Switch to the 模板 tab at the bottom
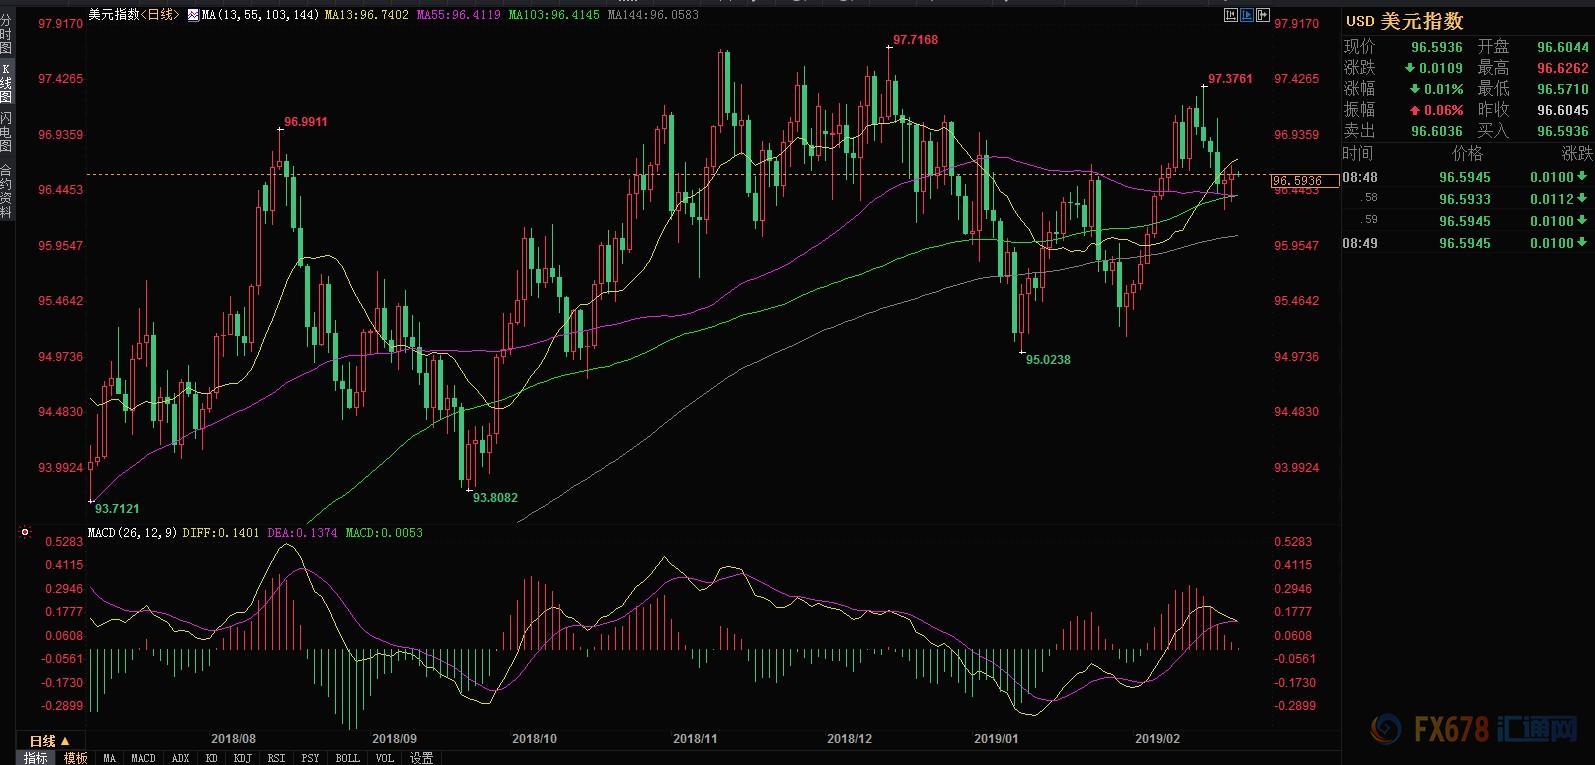This screenshot has height=765, width=1595. (76, 758)
